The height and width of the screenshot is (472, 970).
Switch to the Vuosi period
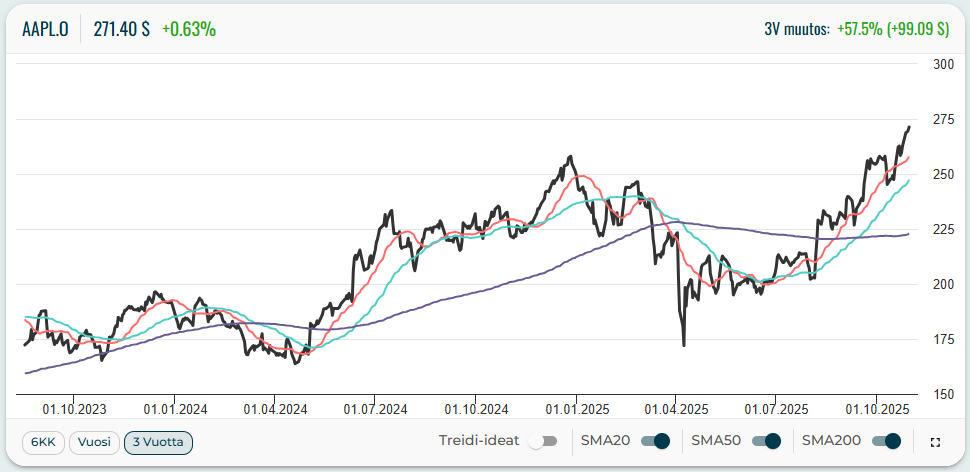tap(93, 441)
